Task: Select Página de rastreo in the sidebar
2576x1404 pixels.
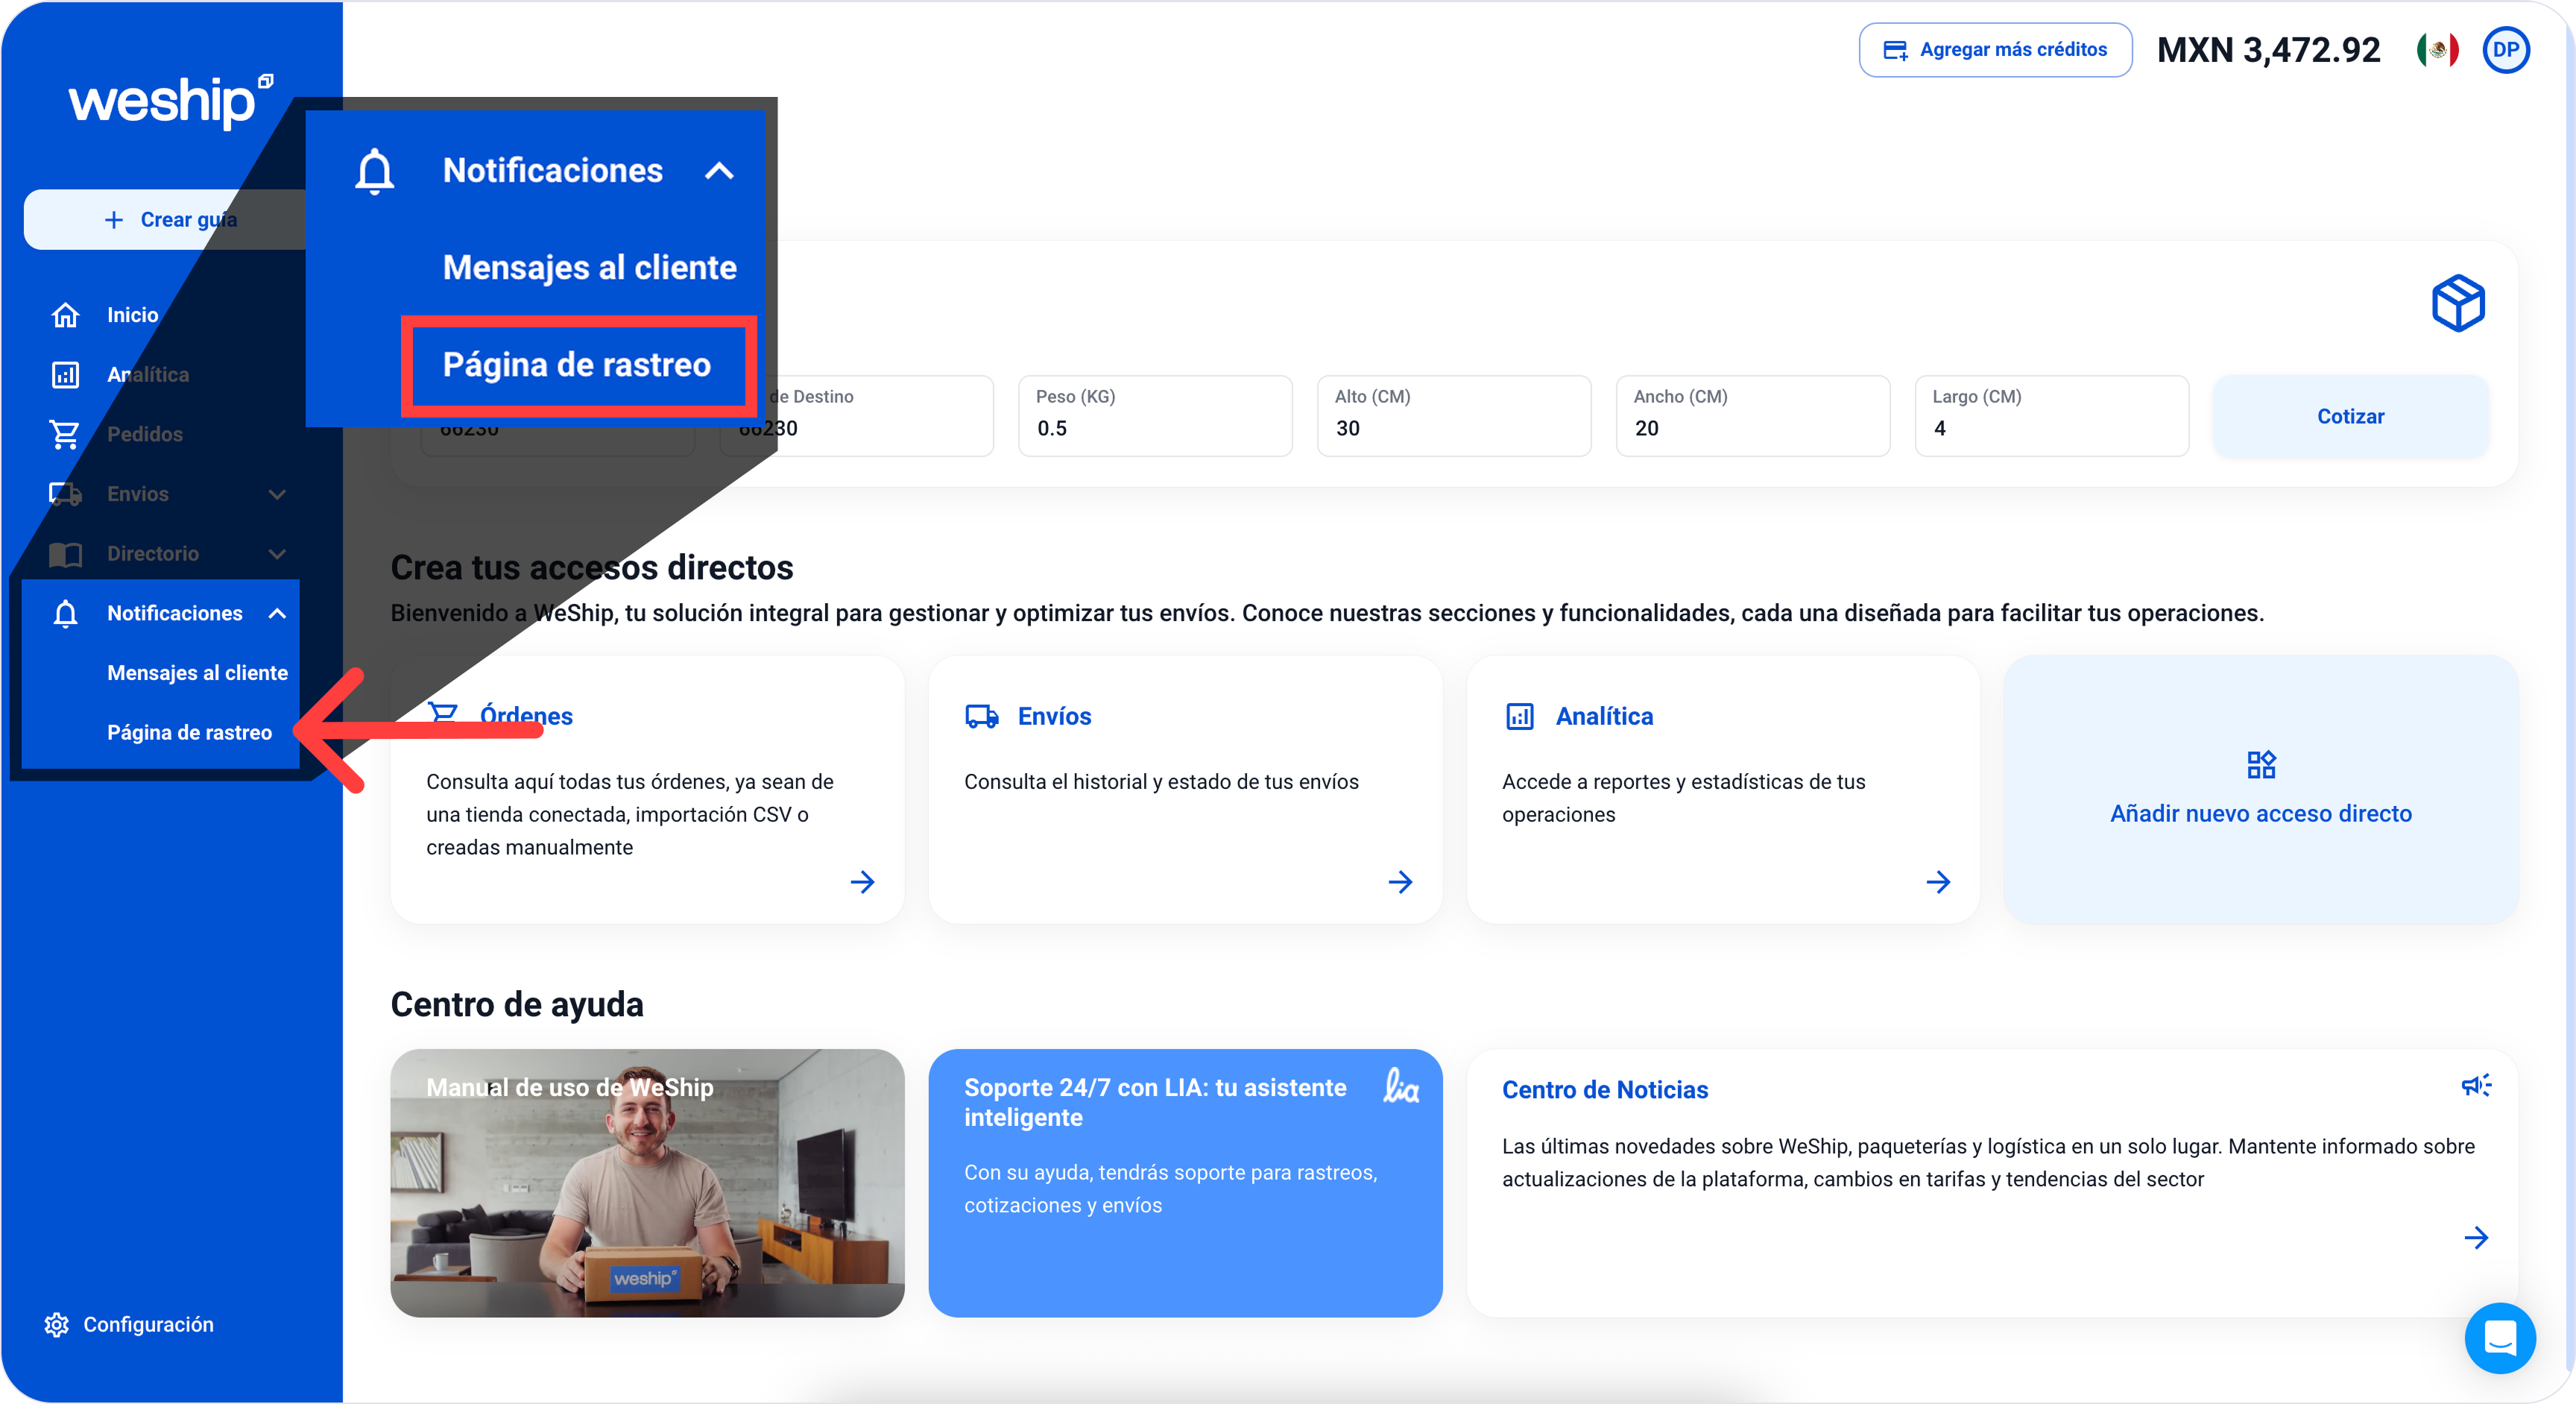Action: coord(189,733)
